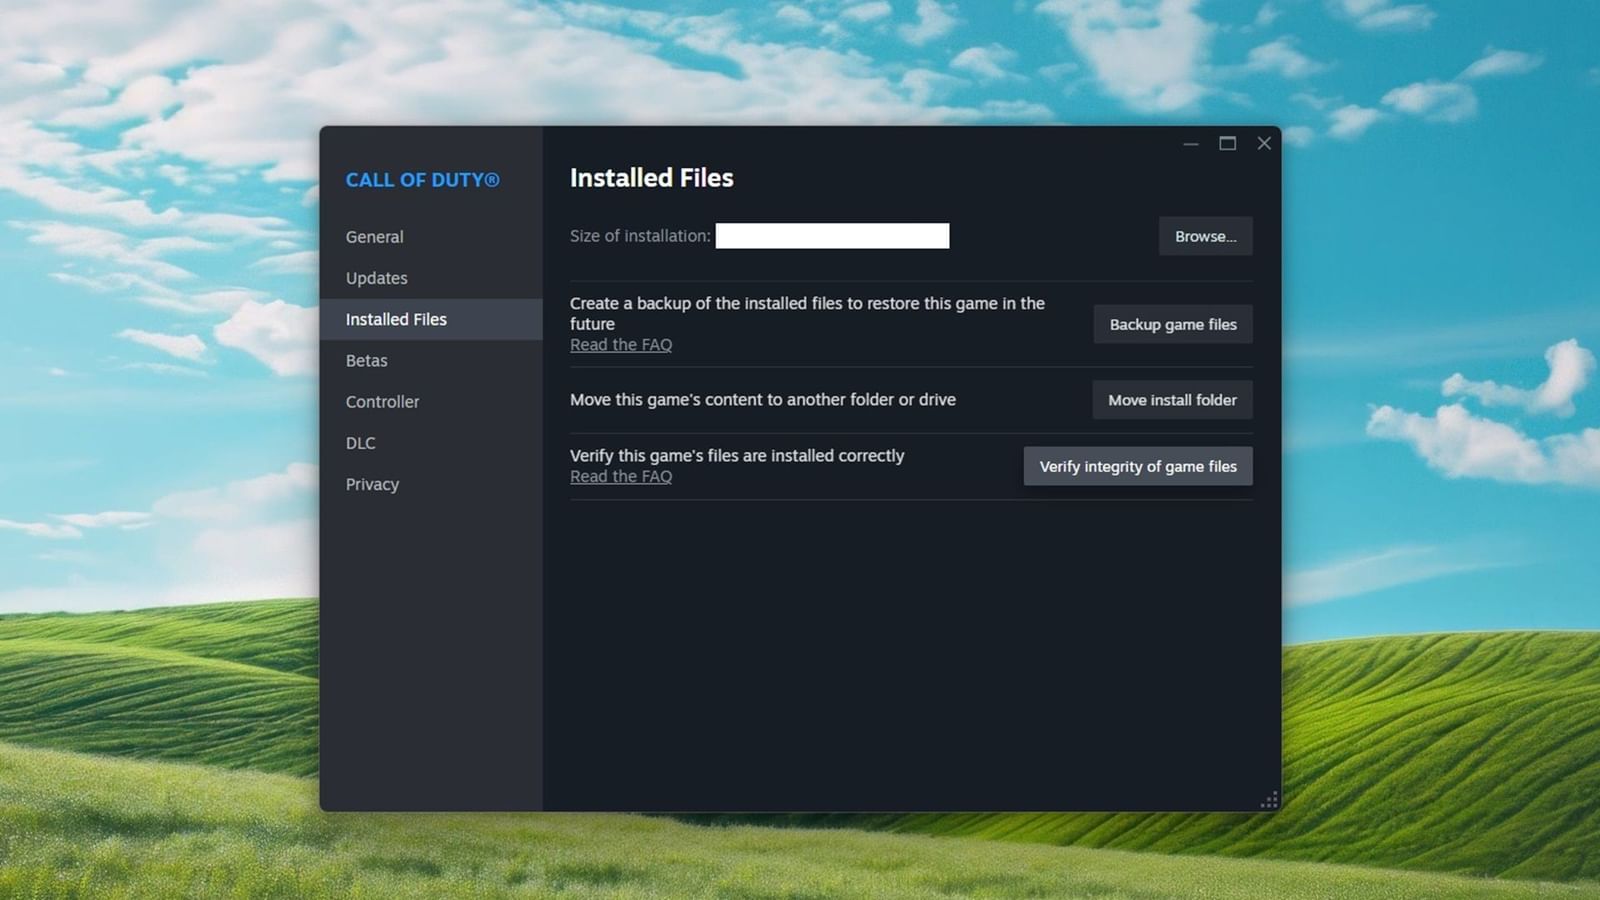Open the Privacy section
This screenshot has height=900, width=1600.
point(372,484)
